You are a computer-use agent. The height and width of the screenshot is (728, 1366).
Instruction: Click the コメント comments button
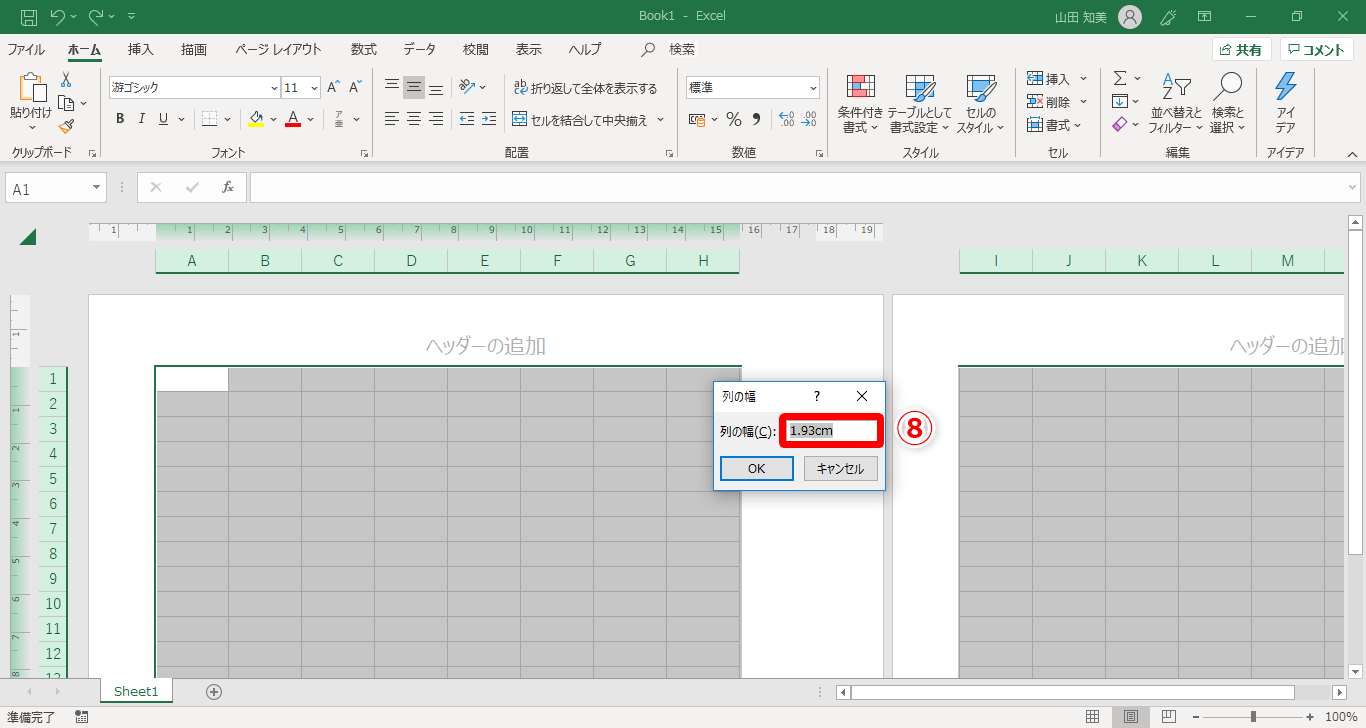(1316, 50)
